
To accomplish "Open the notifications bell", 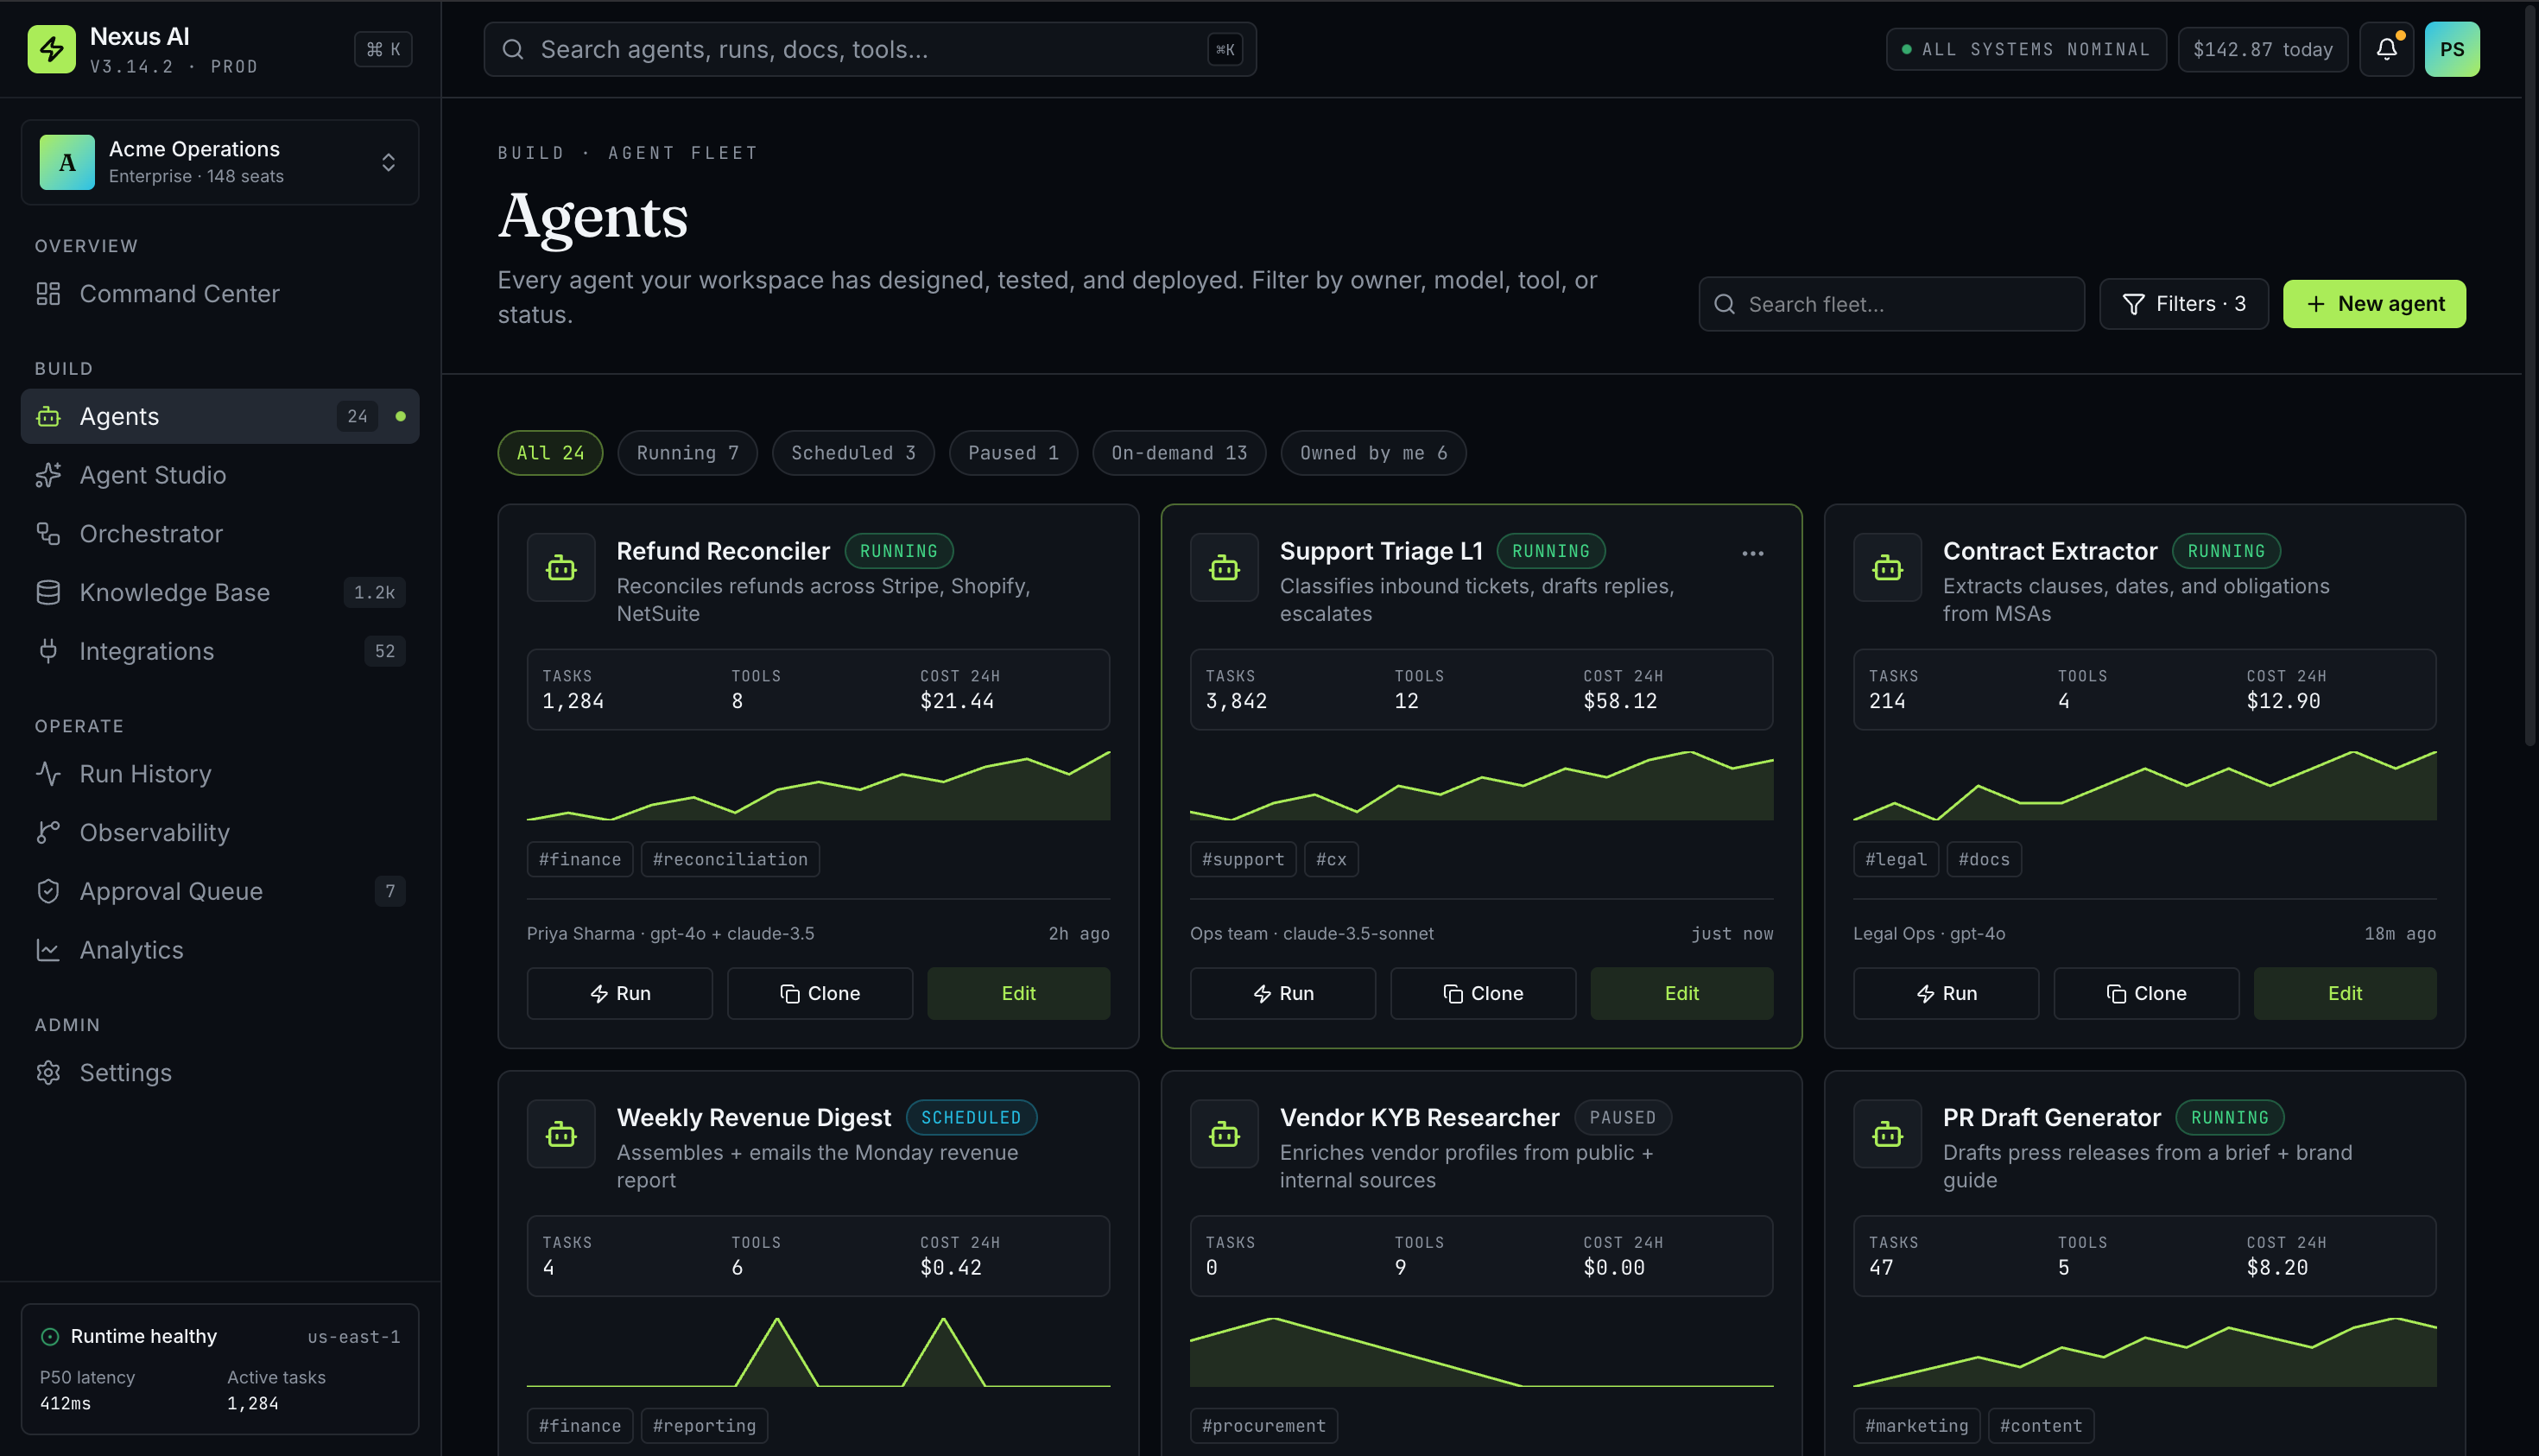I will tap(2386, 49).
